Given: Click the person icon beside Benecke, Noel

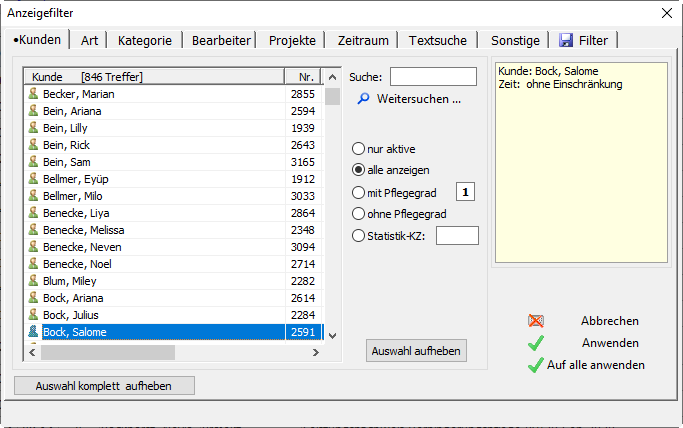Looking at the screenshot, I should [x=33, y=263].
